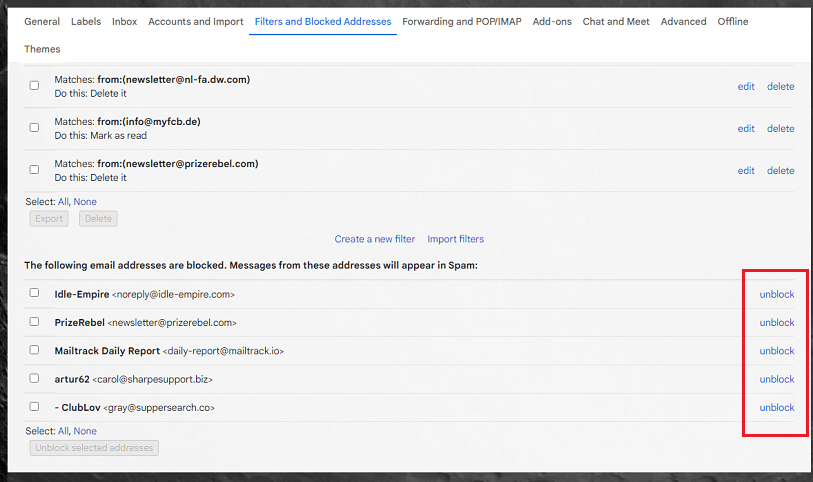Unblock Idle-Empire address

tap(777, 294)
